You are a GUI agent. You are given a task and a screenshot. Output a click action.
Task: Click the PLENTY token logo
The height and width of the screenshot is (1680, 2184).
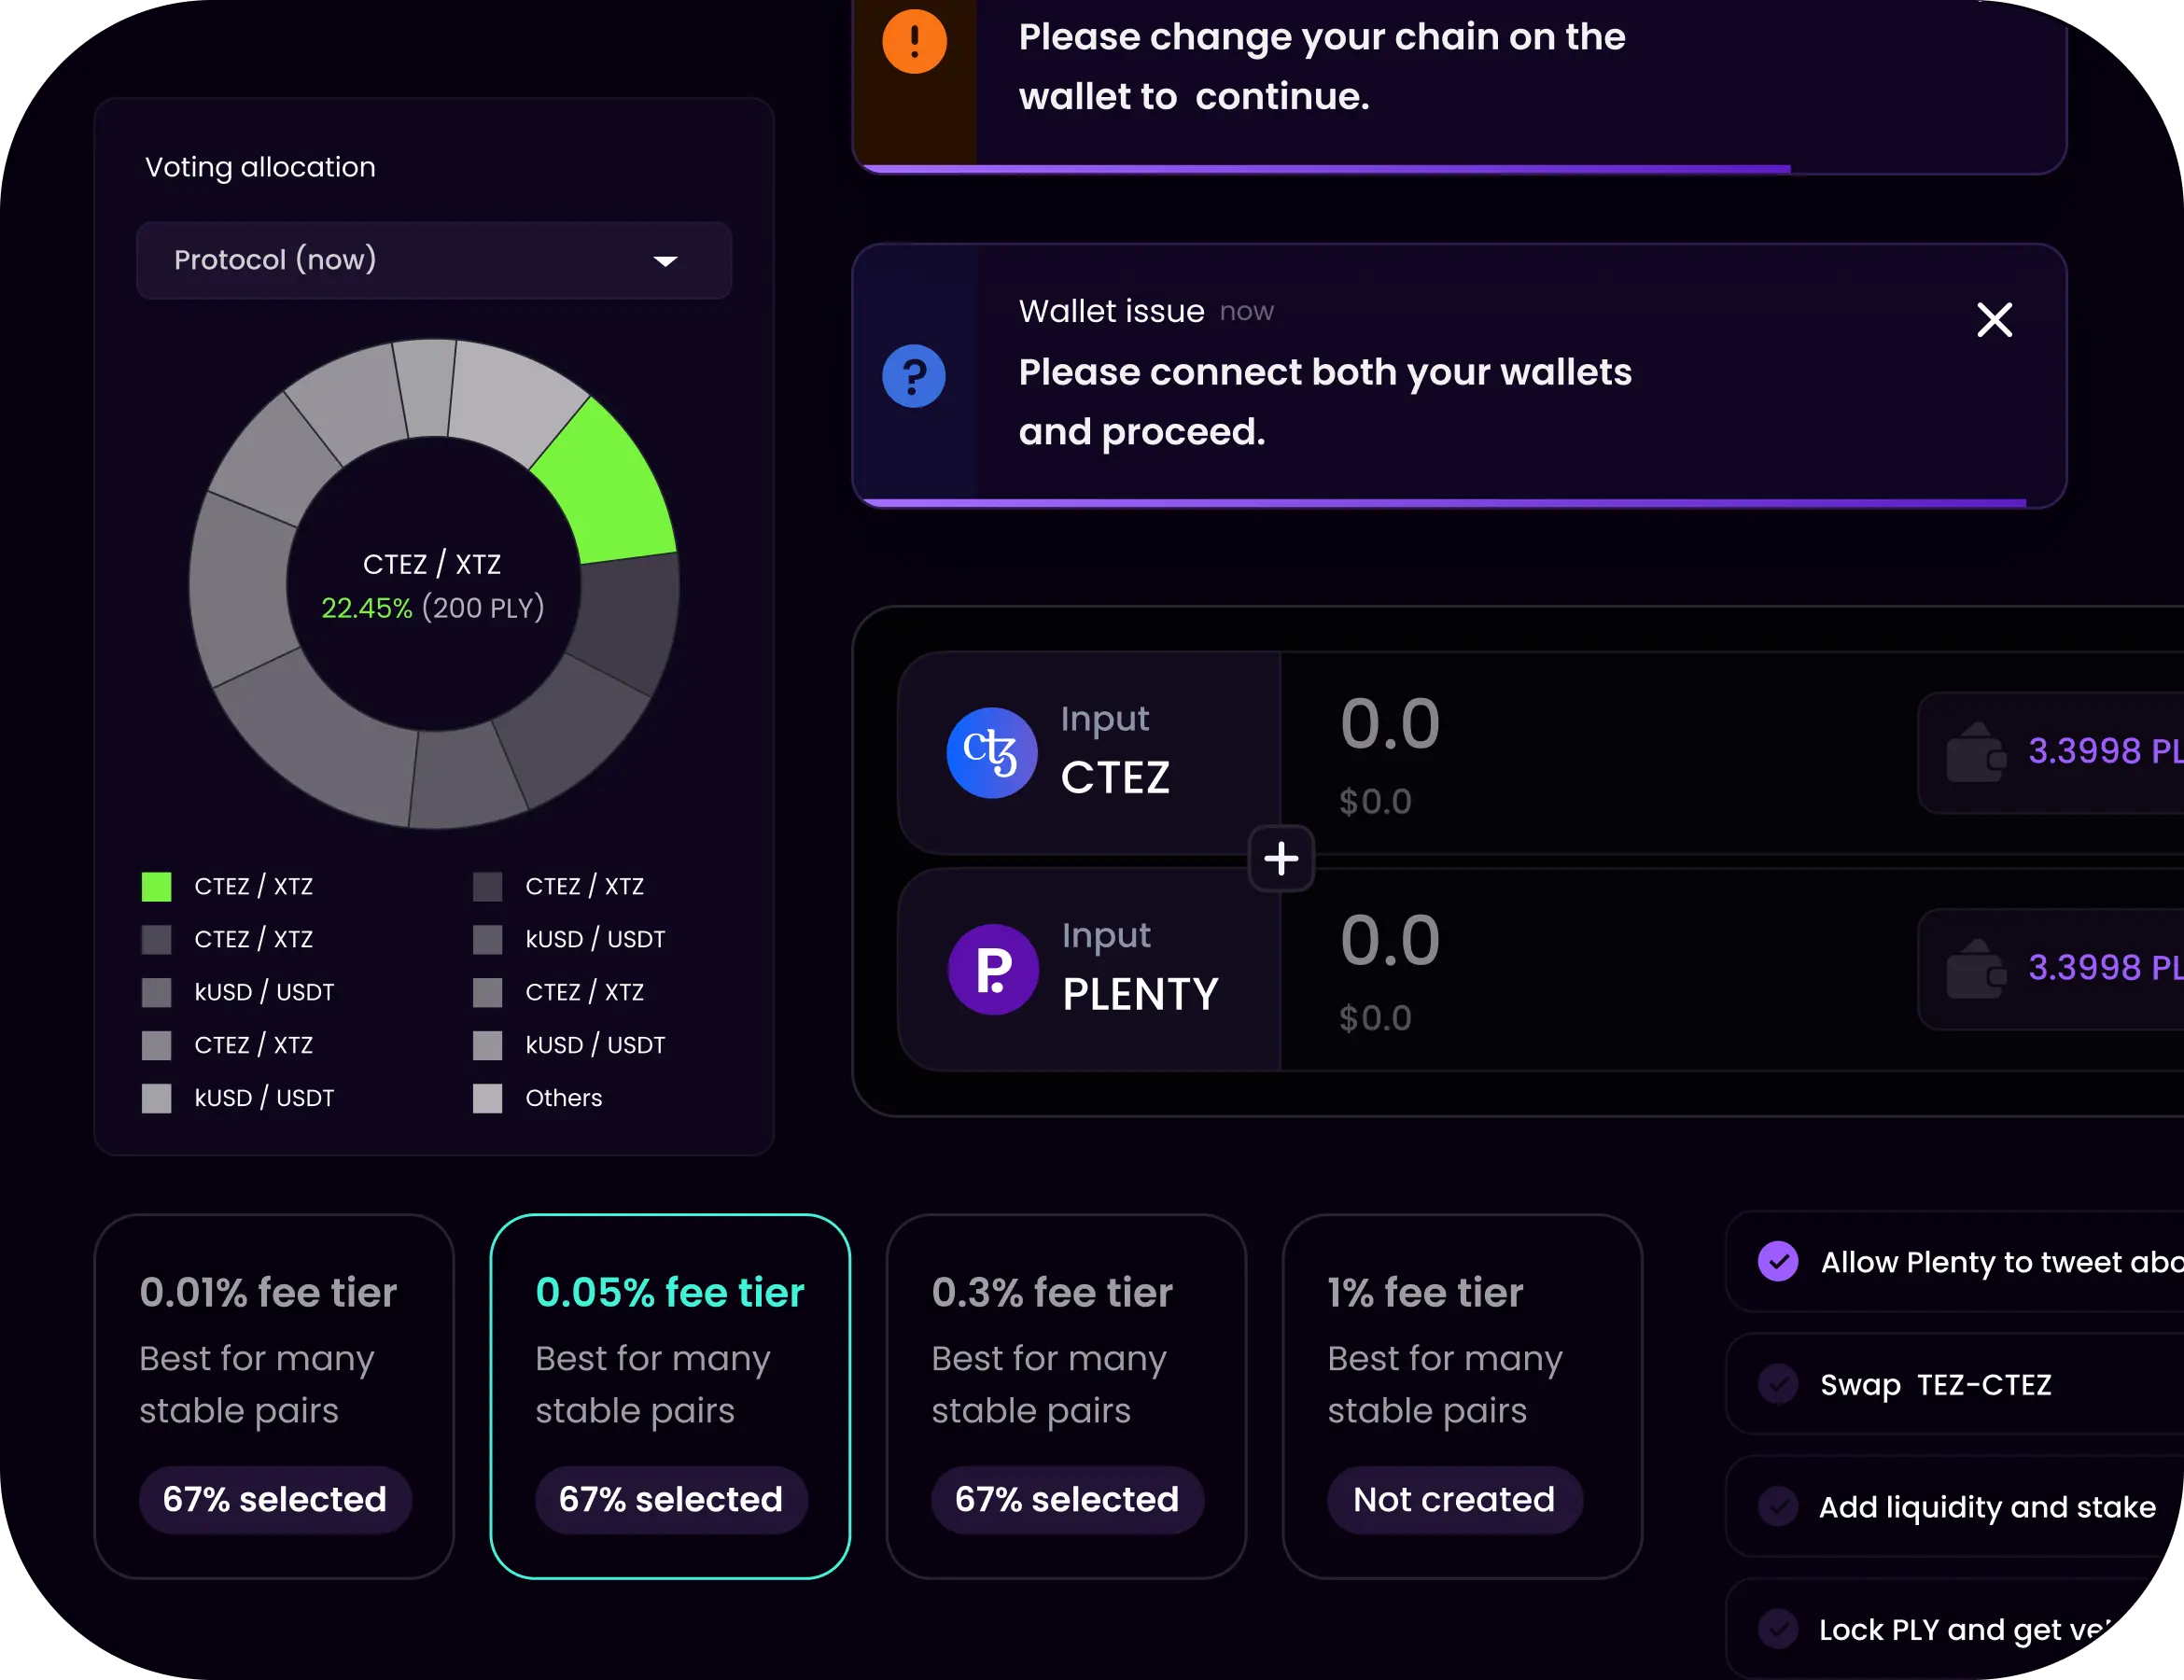pos(993,969)
